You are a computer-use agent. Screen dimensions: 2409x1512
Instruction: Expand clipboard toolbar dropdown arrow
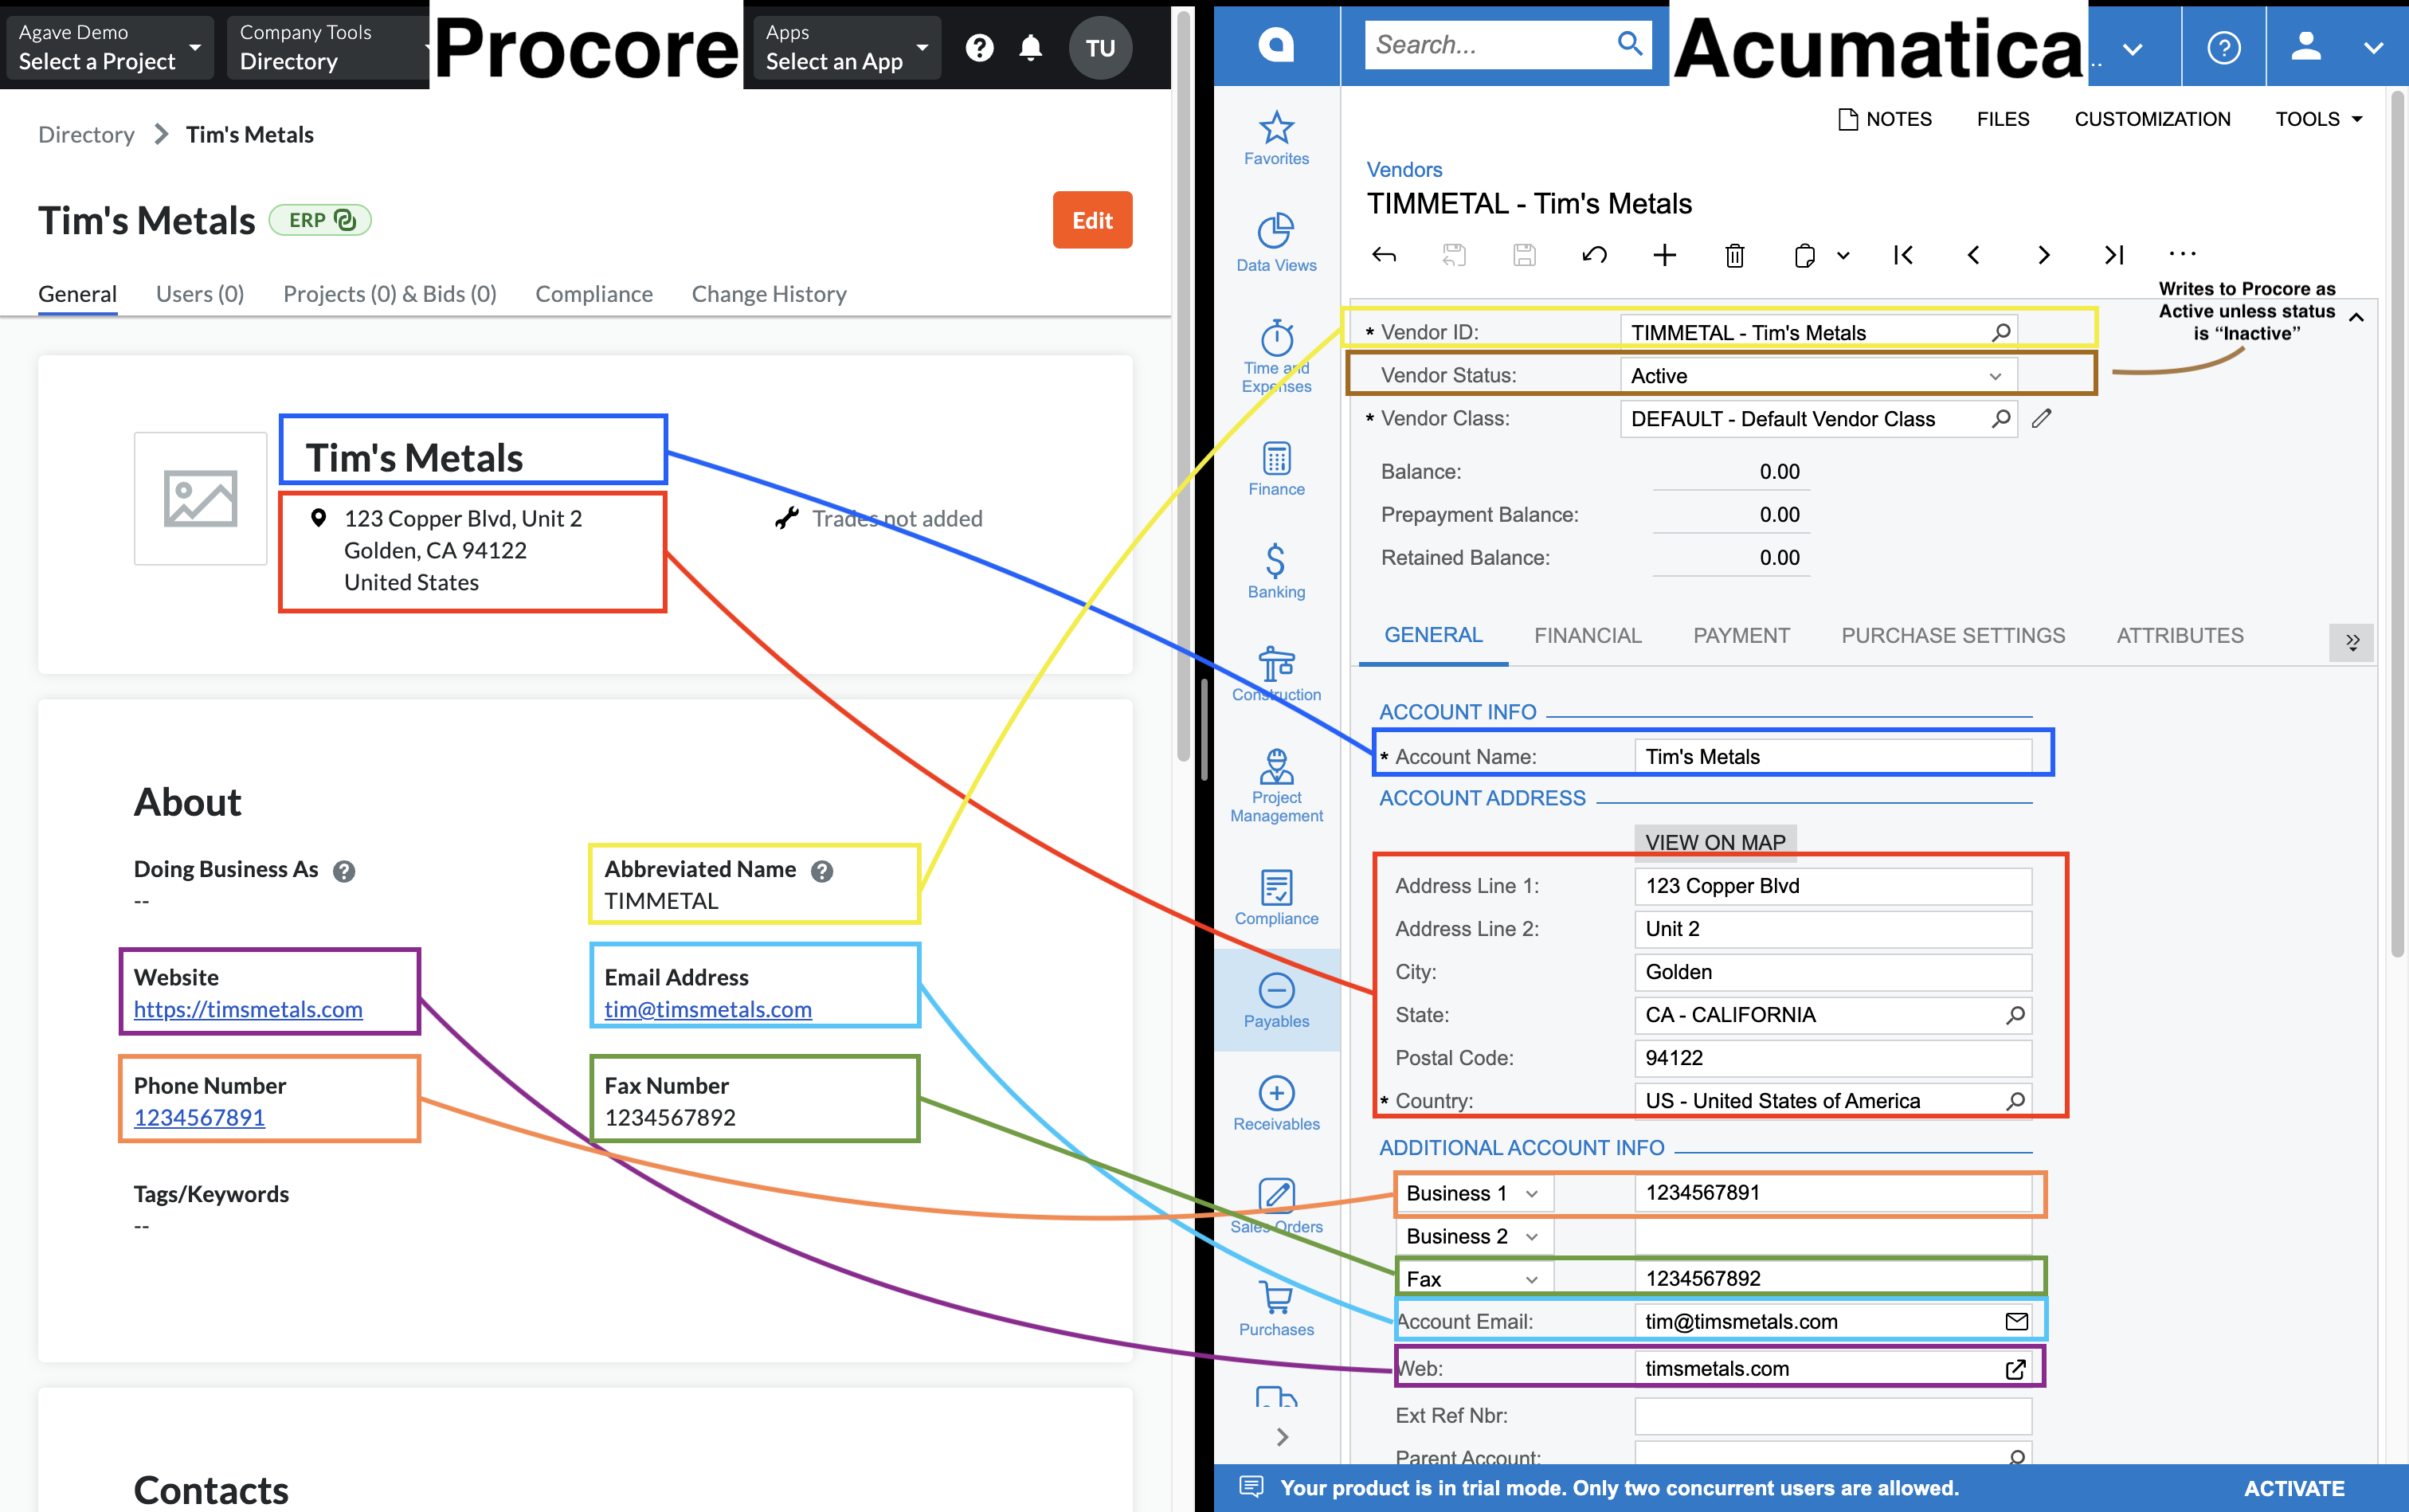pos(1842,255)
